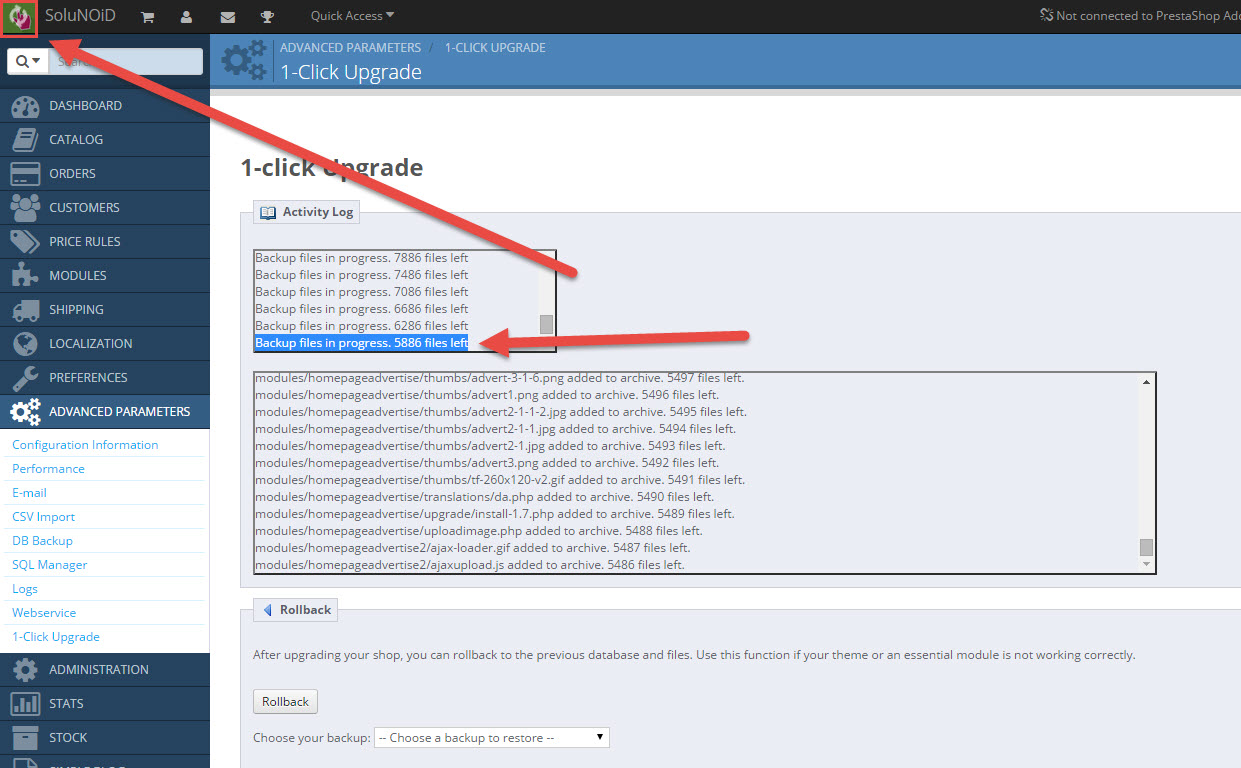This screenshot has height=768, width=1241.
Task: Click the shop logo icon
Action: [x=19, y=17]
